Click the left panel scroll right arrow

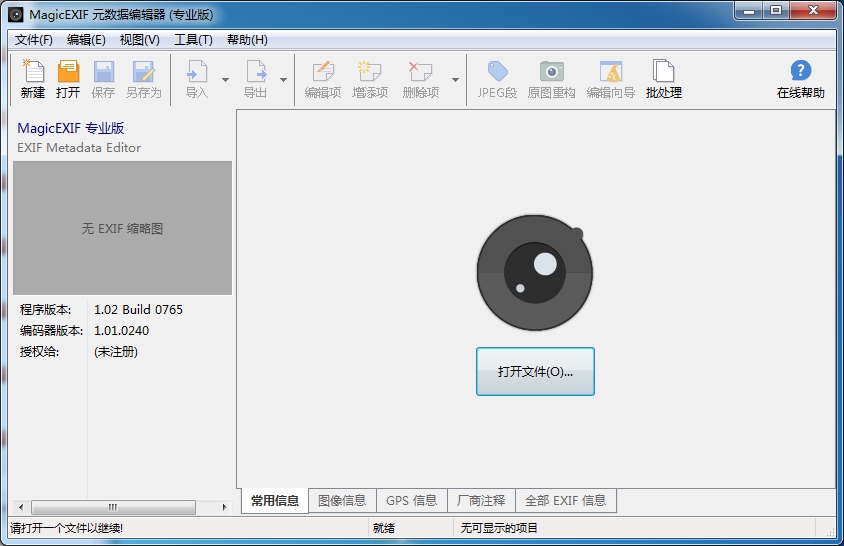click(x=224, y=507)
